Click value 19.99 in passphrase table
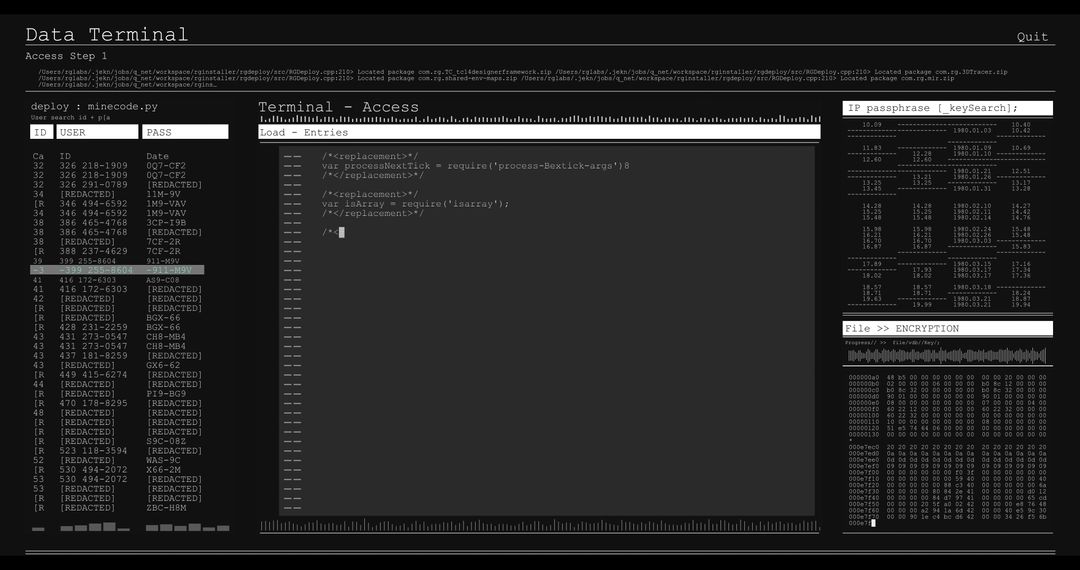This screenshot has height=570, width=1080. point(922,304)
